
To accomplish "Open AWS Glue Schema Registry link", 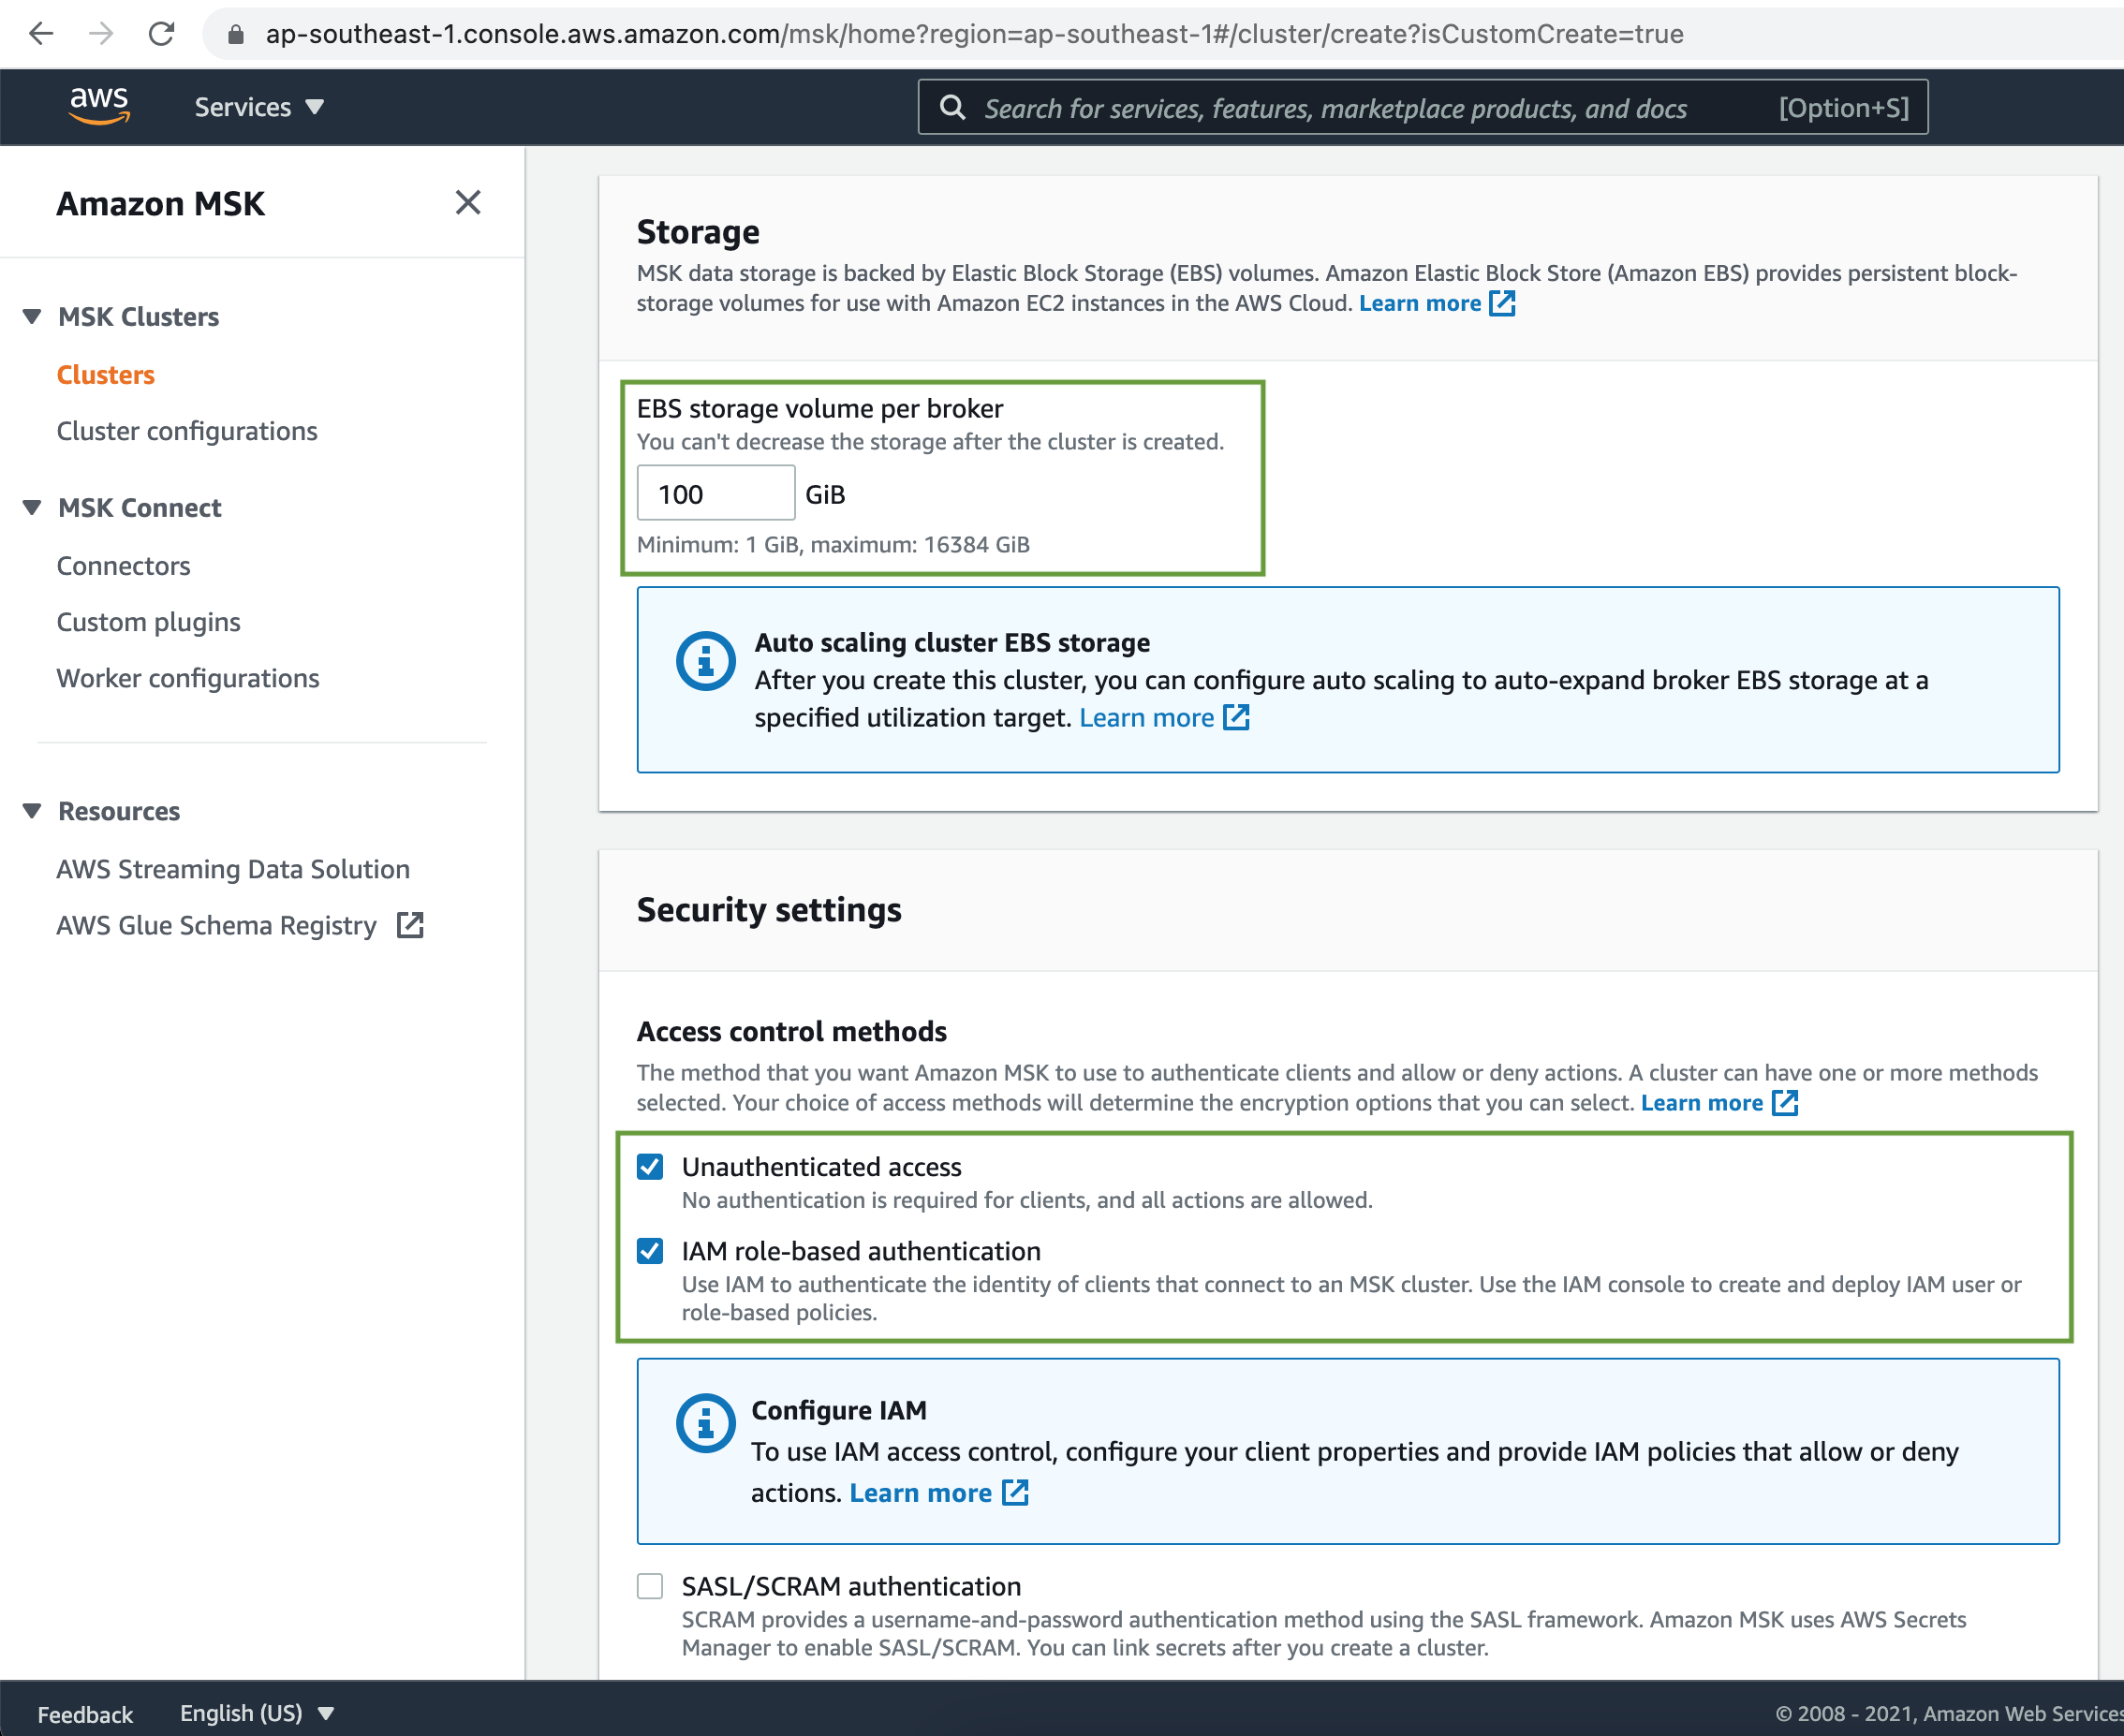I will pos(216,925).
